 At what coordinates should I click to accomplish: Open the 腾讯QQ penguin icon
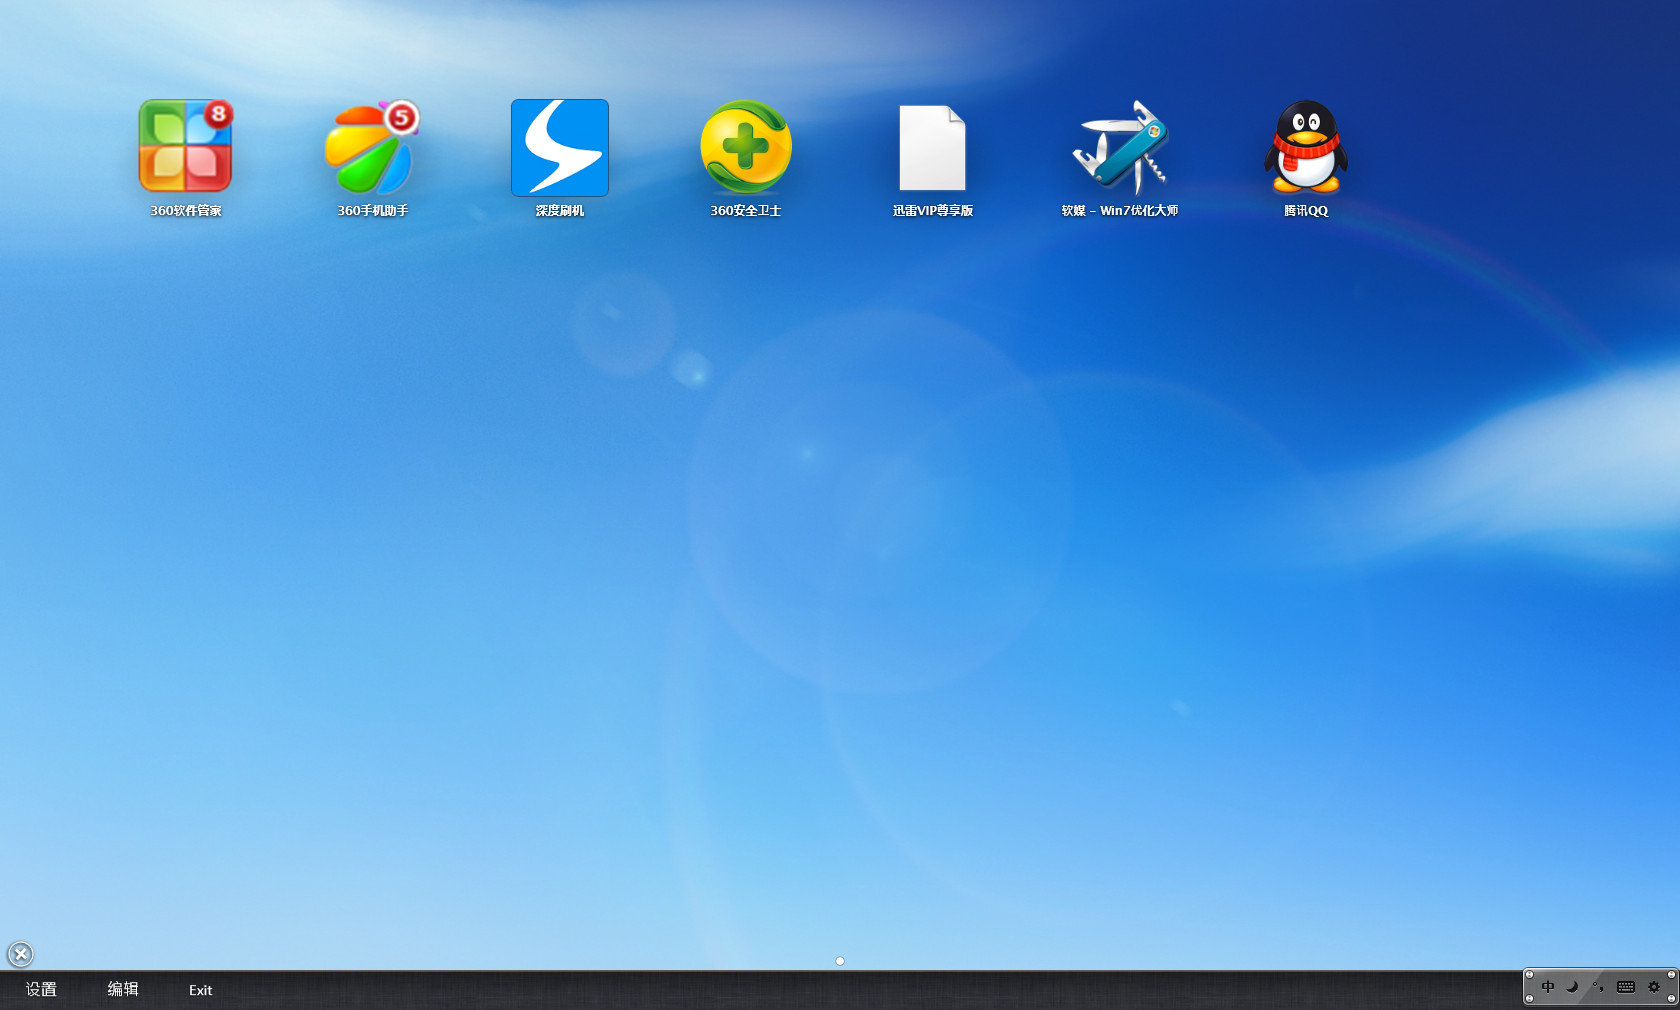pos(1306,147)
